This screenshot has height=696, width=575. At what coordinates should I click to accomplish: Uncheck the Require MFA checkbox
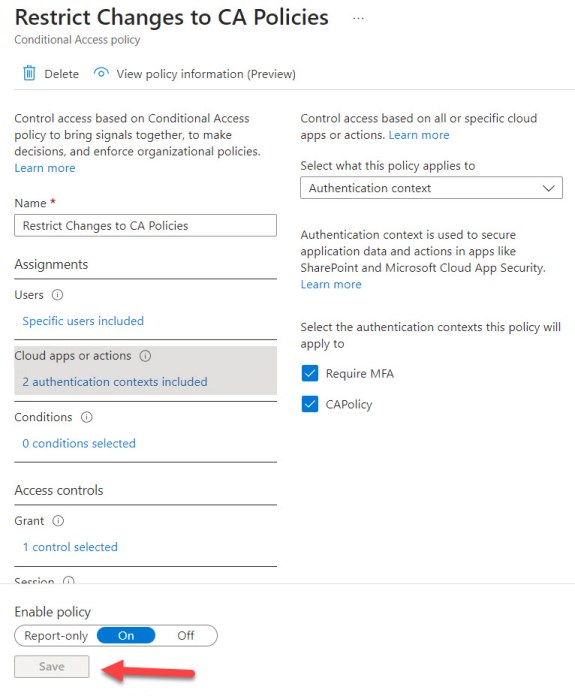(309, 373)
